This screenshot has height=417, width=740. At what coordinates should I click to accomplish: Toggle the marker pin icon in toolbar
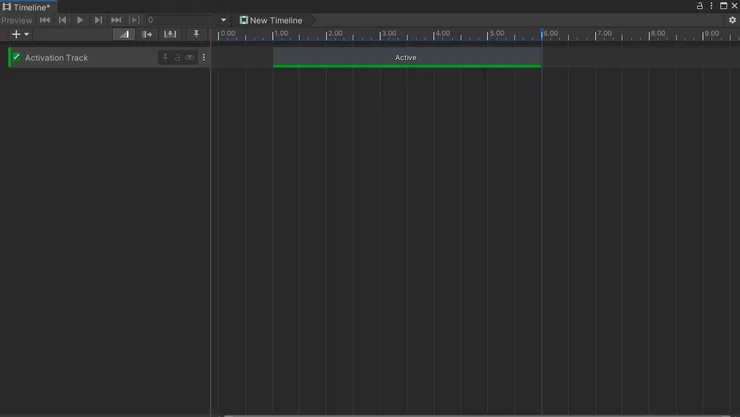tap(196, 33)
